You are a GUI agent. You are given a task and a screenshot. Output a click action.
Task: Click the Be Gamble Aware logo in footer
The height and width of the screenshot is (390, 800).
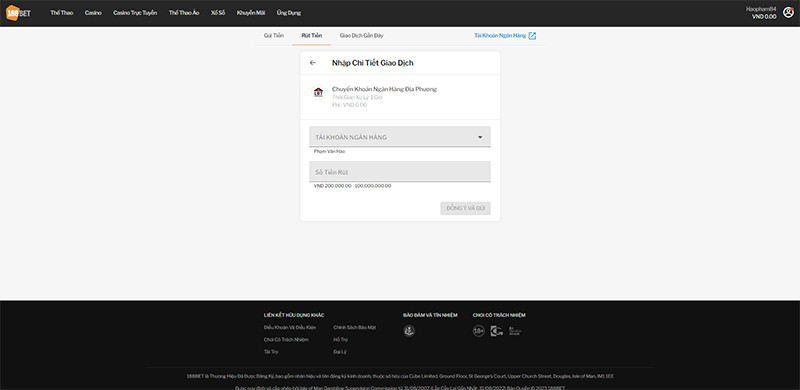[x=515, y=331]
